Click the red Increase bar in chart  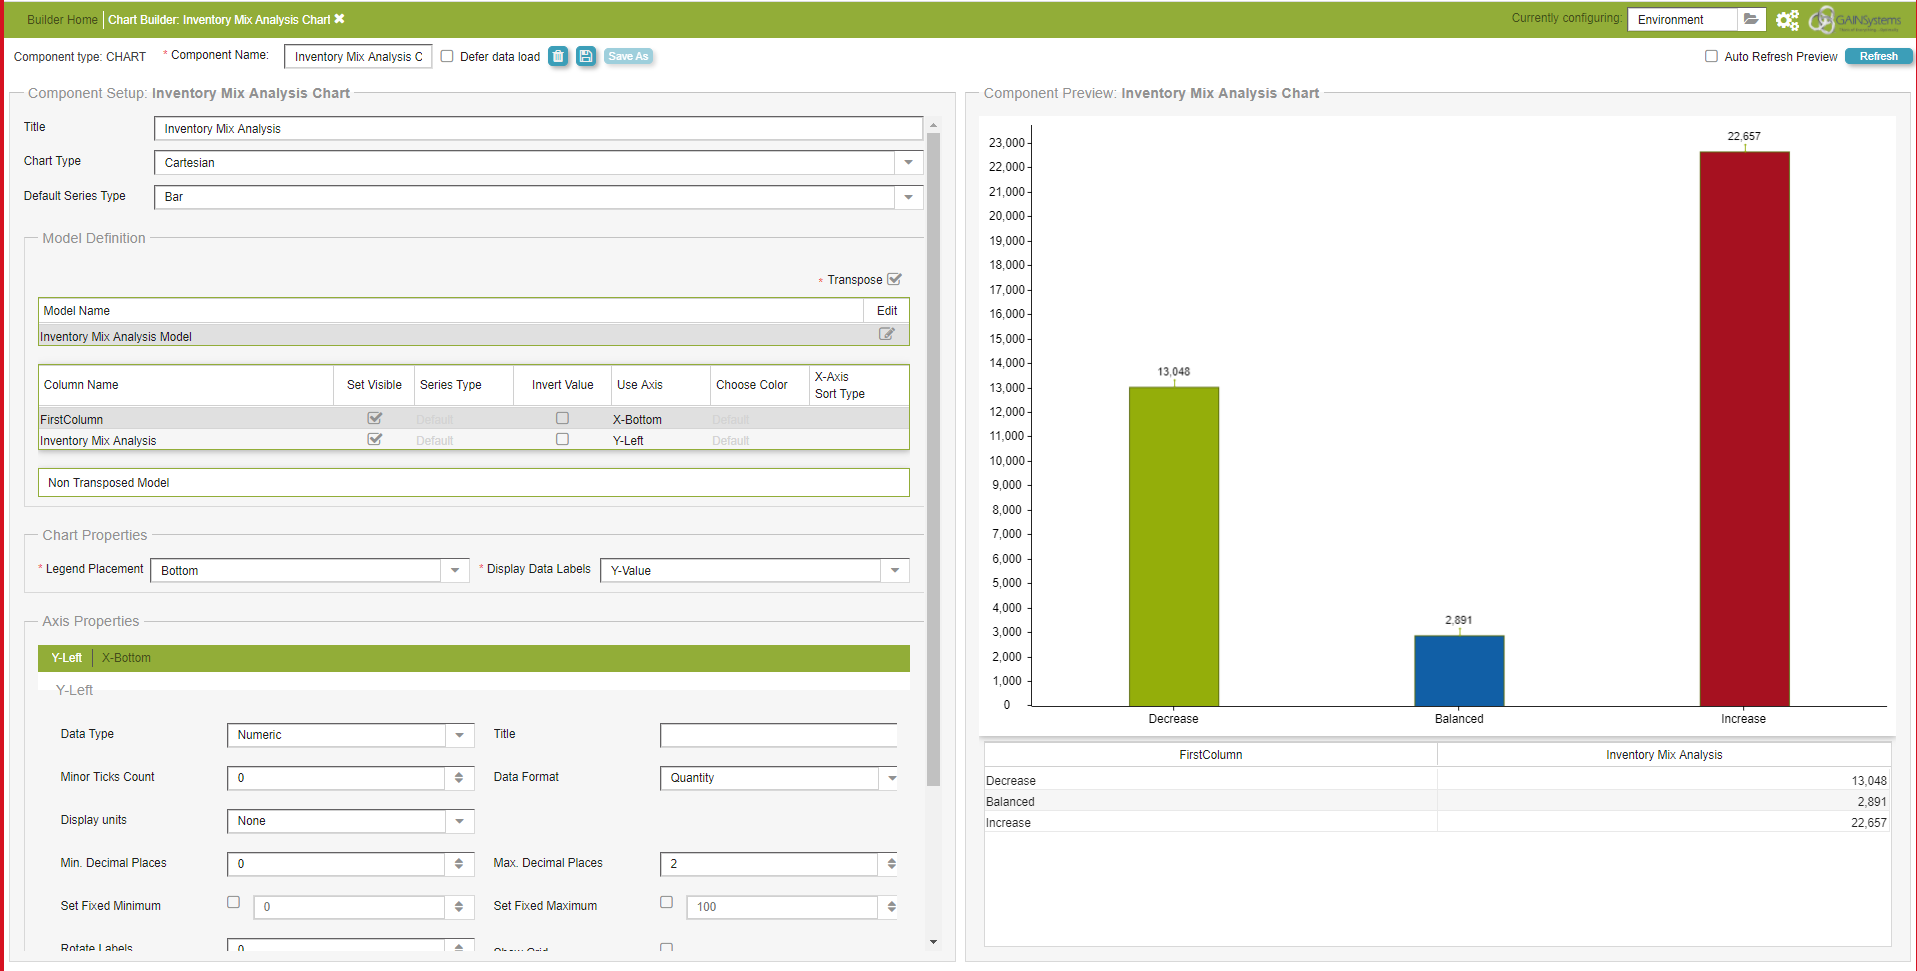coord(1744,430)
